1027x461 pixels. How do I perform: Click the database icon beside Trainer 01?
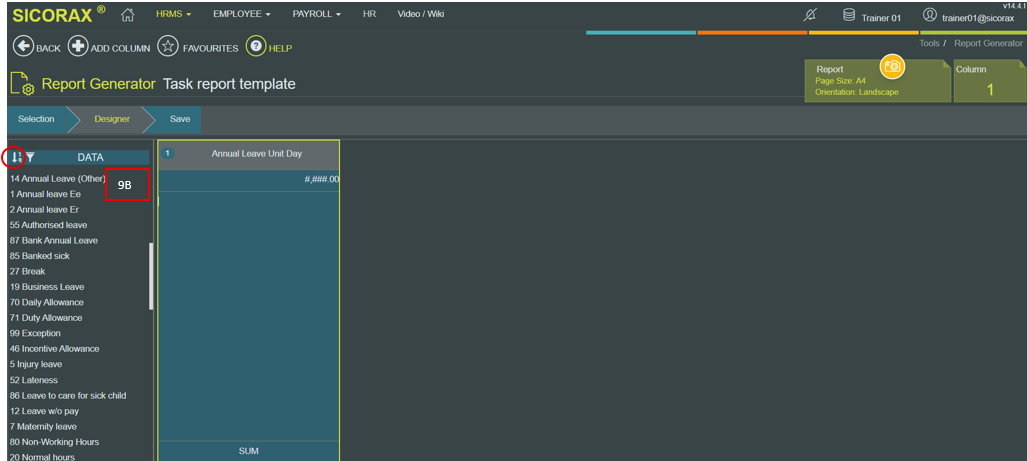coord(849,15)
